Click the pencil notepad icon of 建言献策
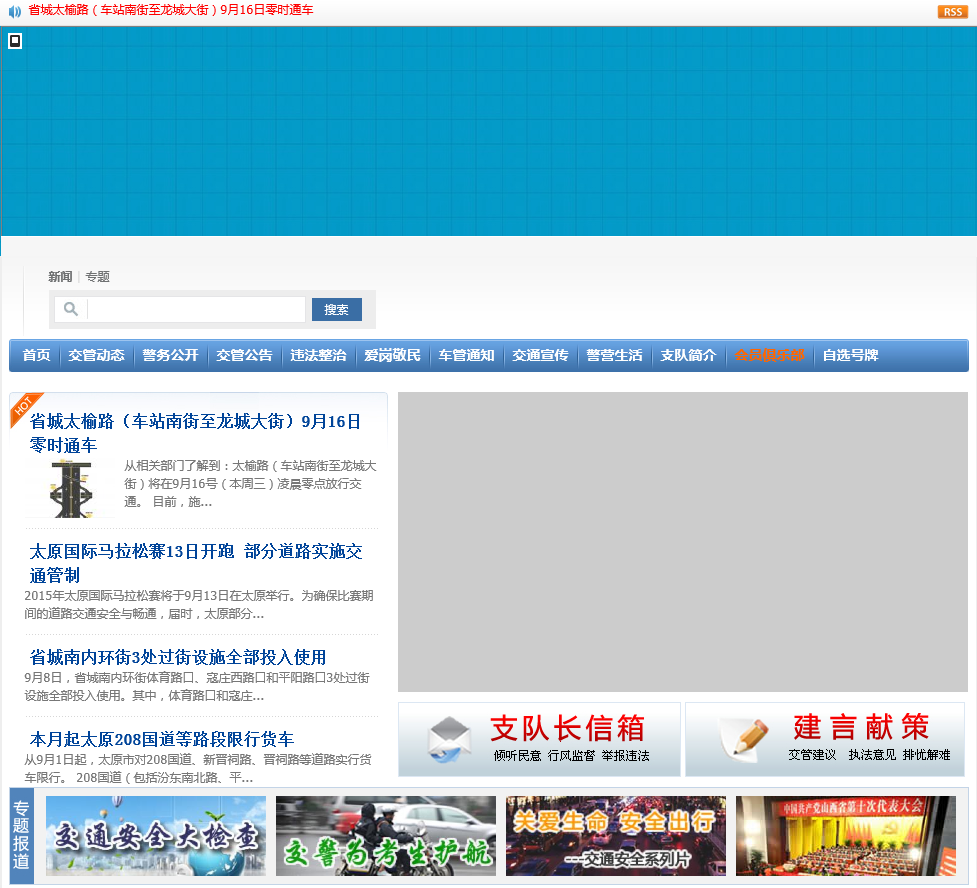 click(x=745, y=739)
